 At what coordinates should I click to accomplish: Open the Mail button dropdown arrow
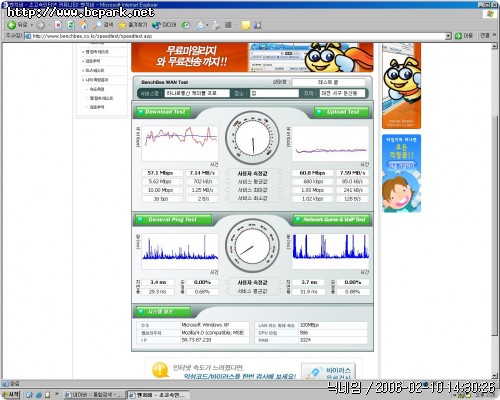(x=207, y=25)
